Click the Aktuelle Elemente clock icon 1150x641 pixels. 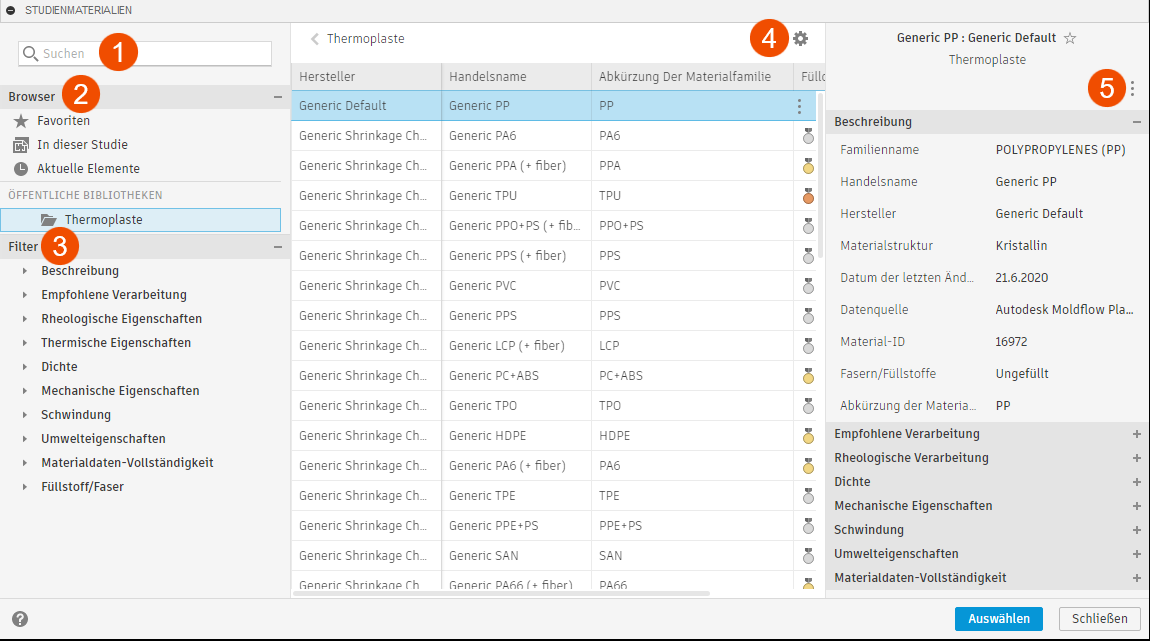[x=21, y=169]
